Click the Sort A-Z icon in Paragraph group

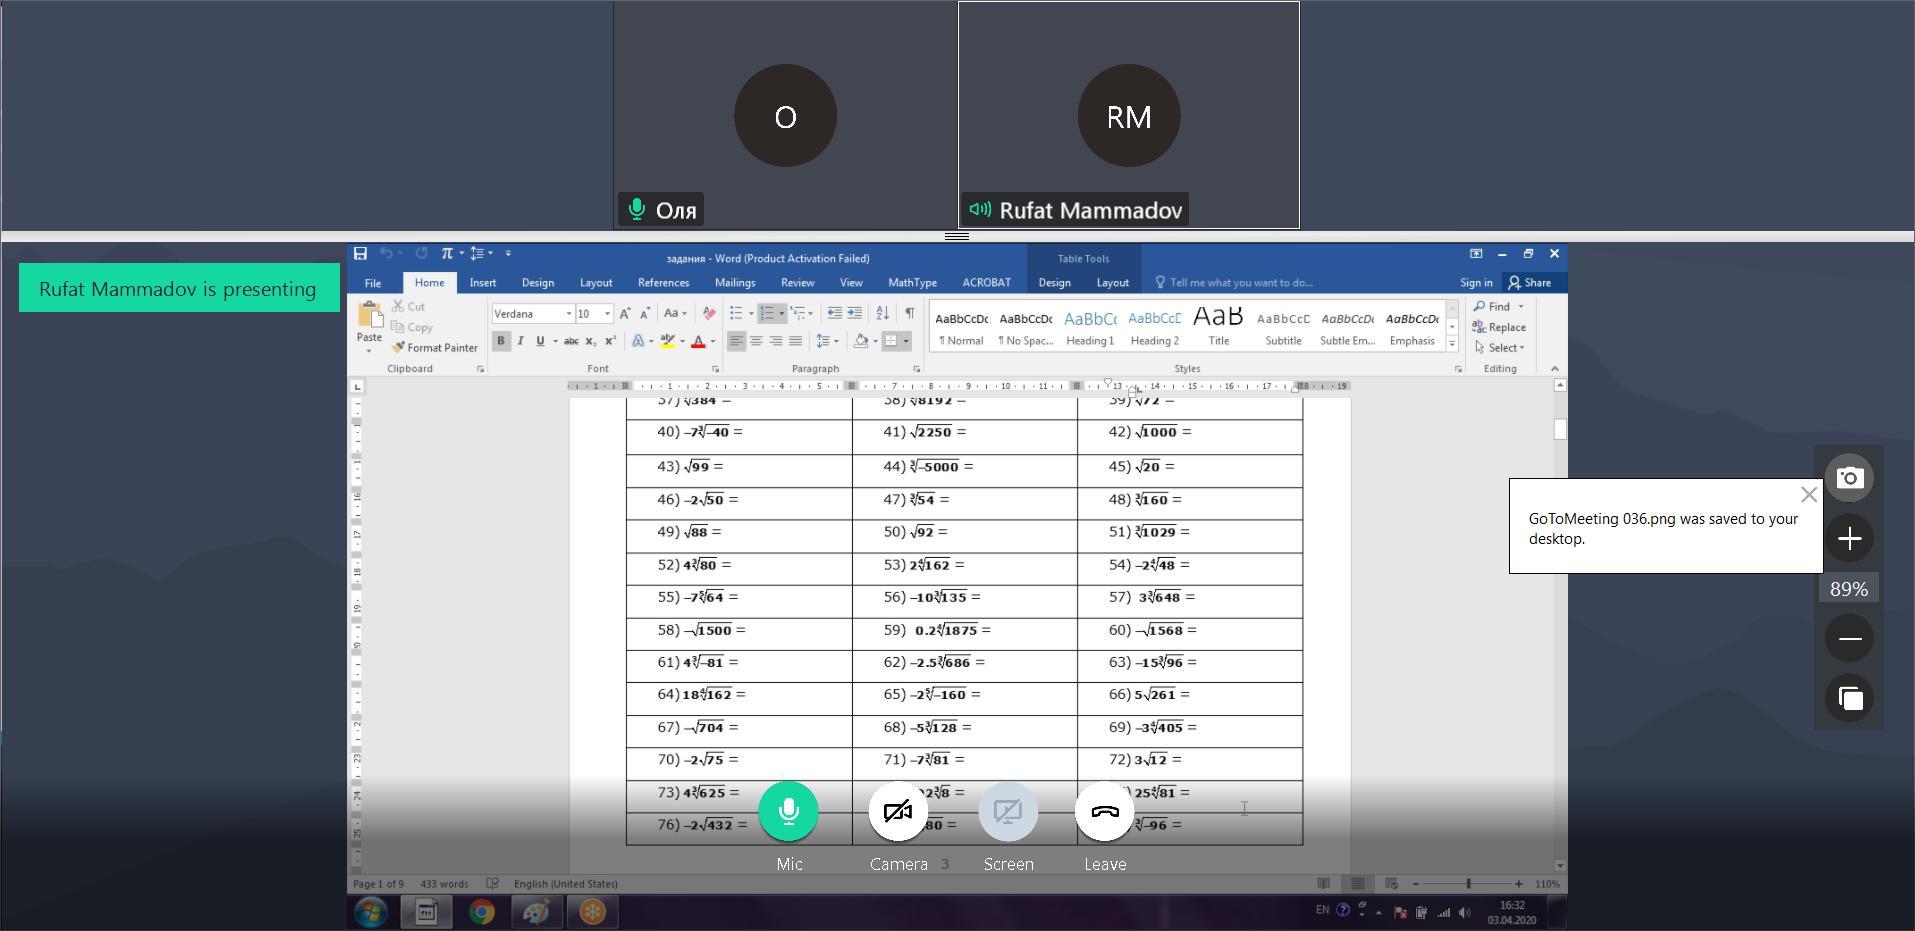point(882,313)
